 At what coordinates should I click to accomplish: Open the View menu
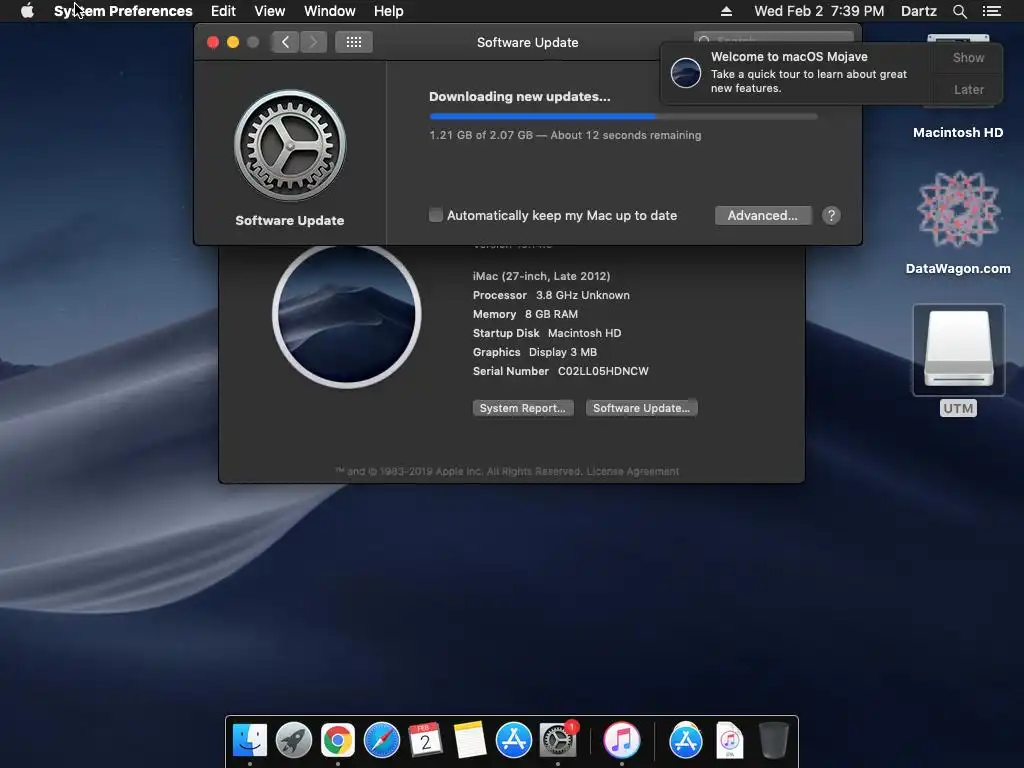270,11
